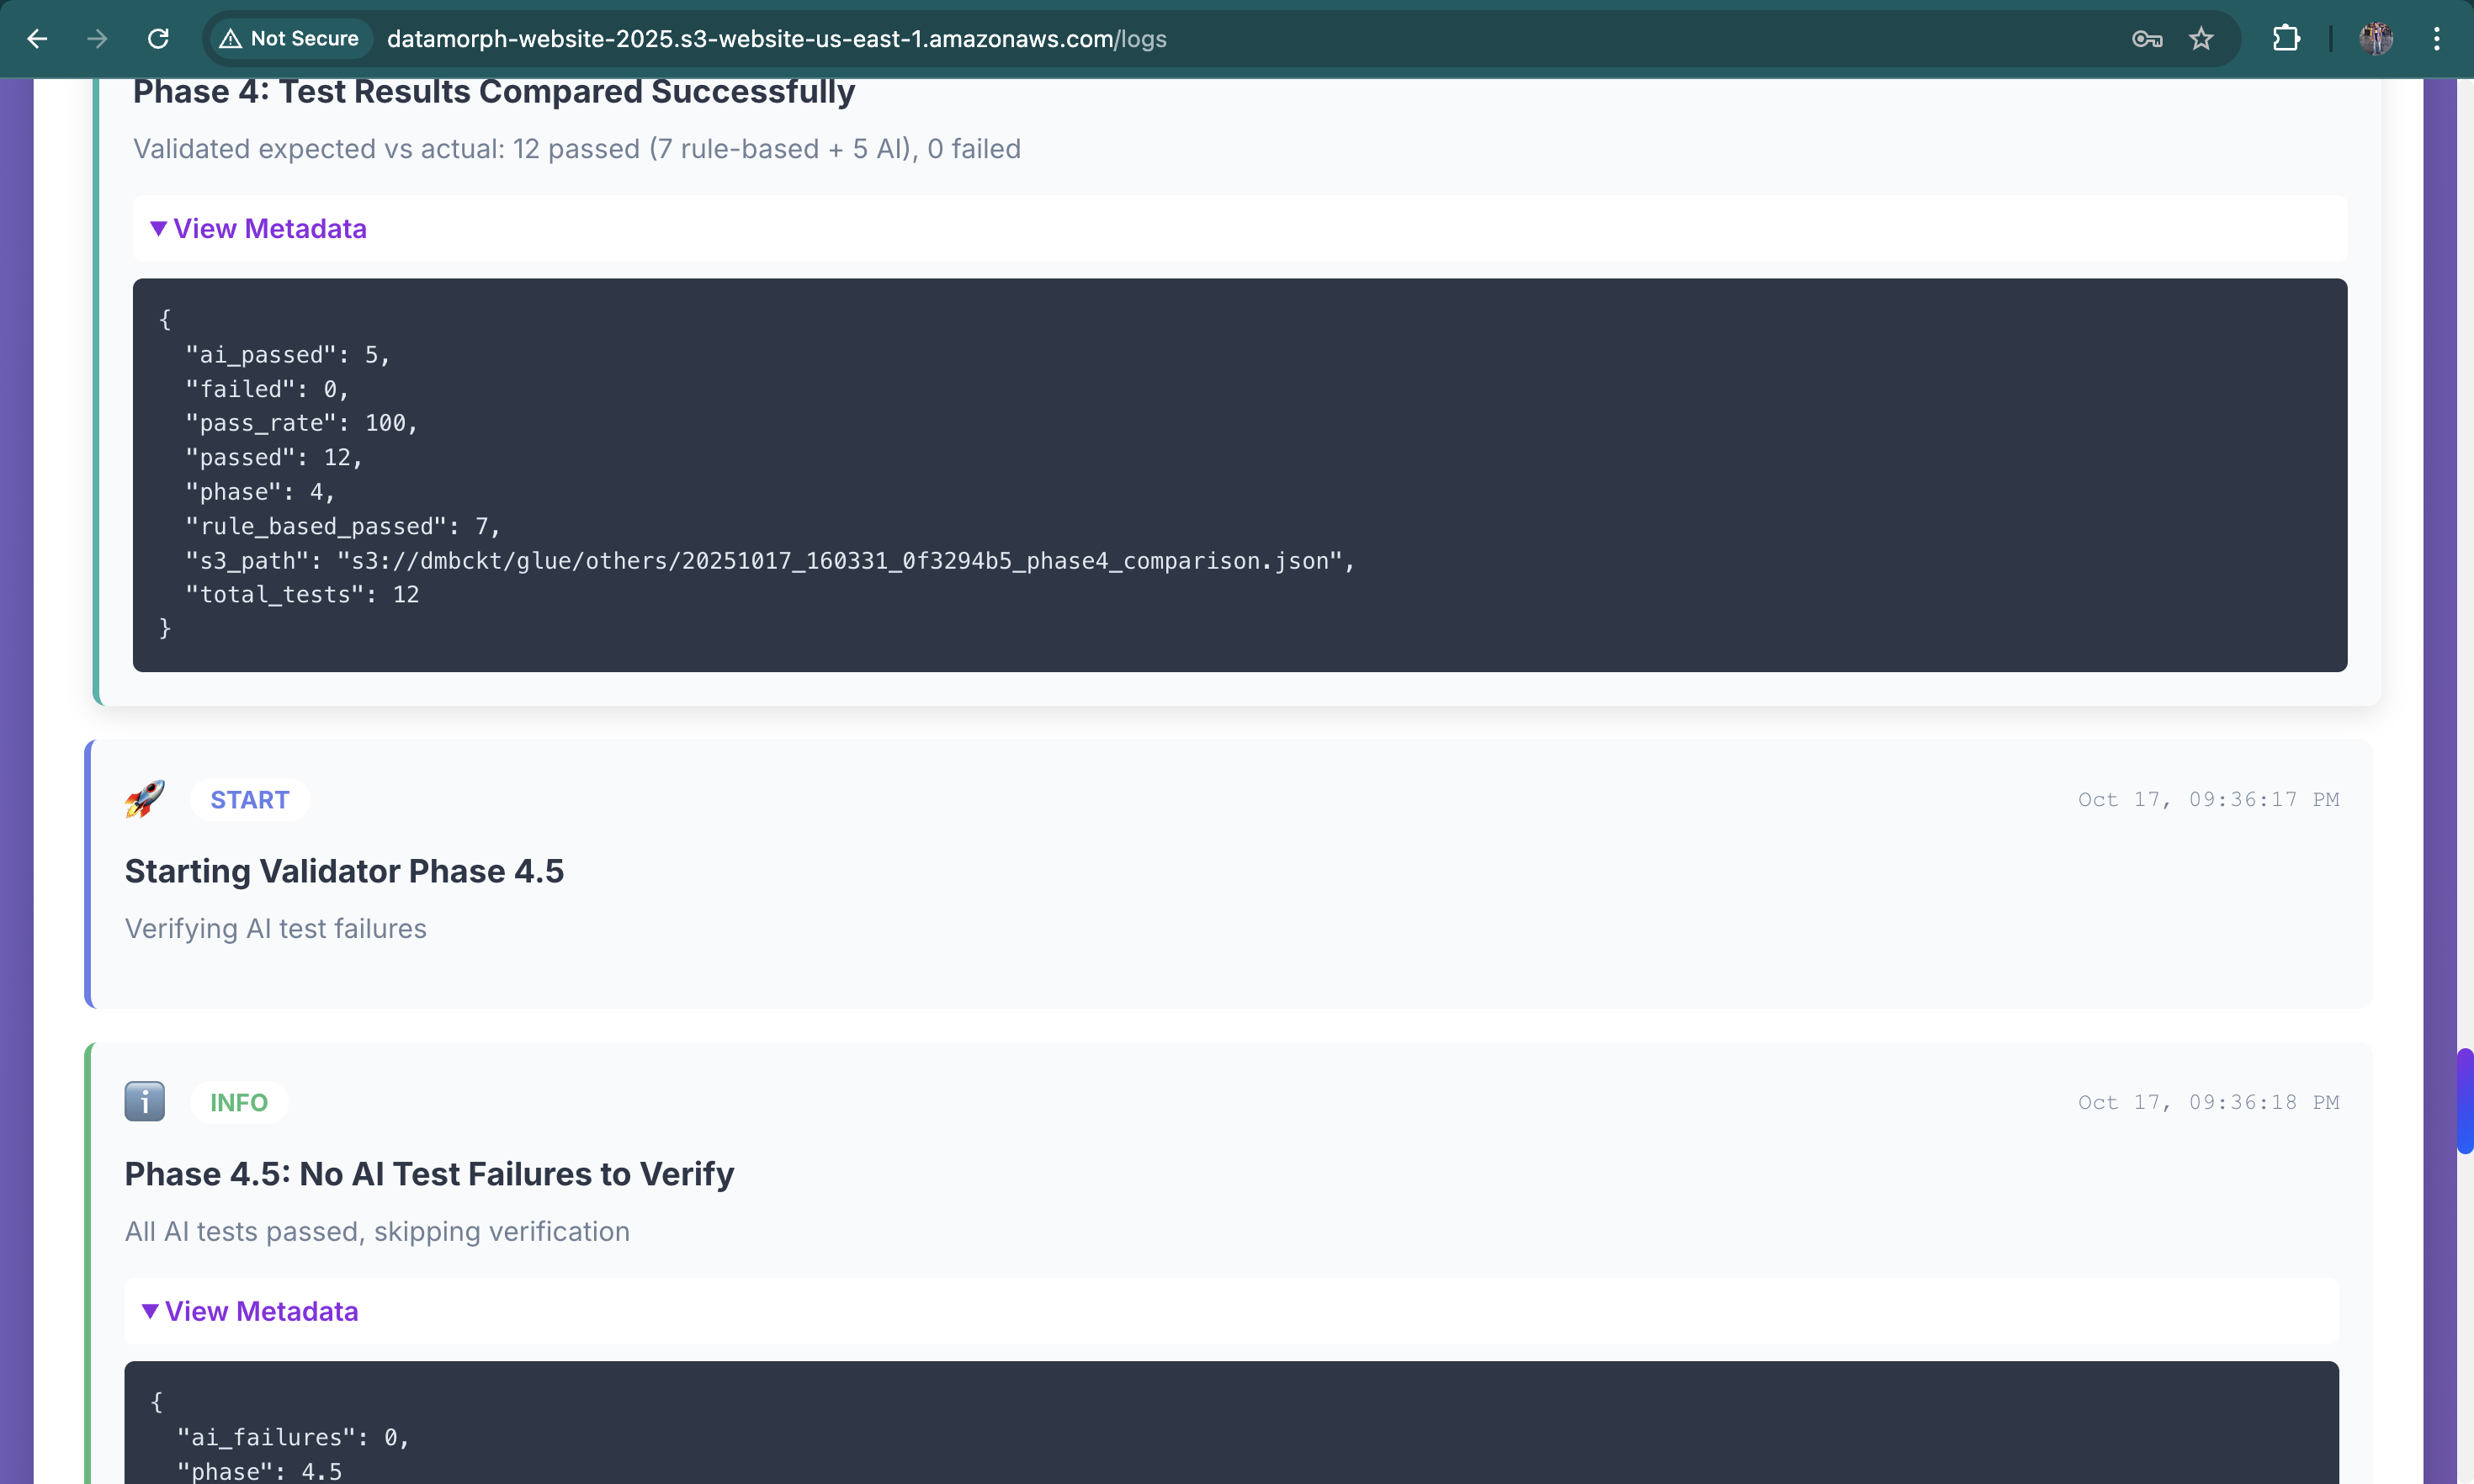Reload the current page
This screenshot has width=2474, height=1484.
click(x=158, y=39)
